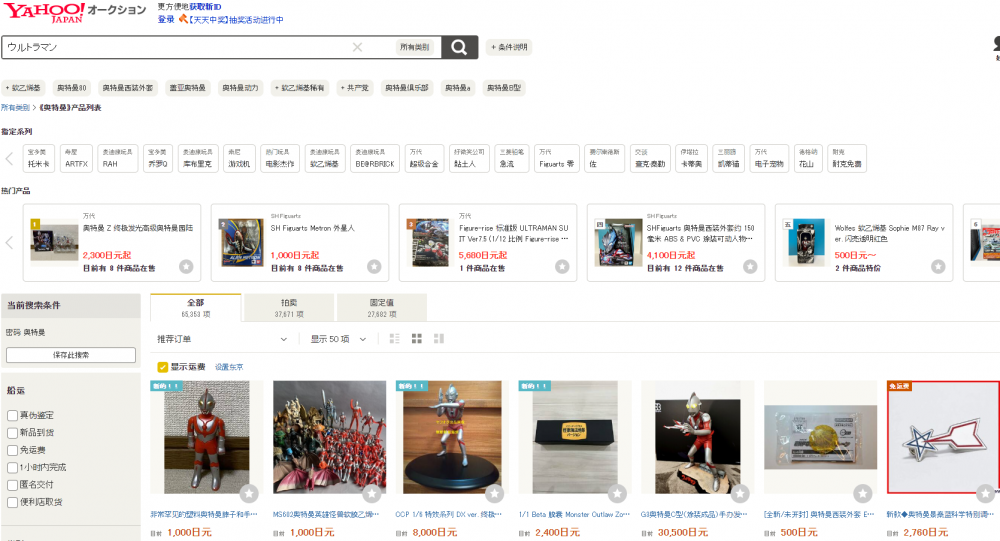1000x541 pixels.
Task: Enable the 匿名交付 filter checkbox
Action: [x=12, y=485]
